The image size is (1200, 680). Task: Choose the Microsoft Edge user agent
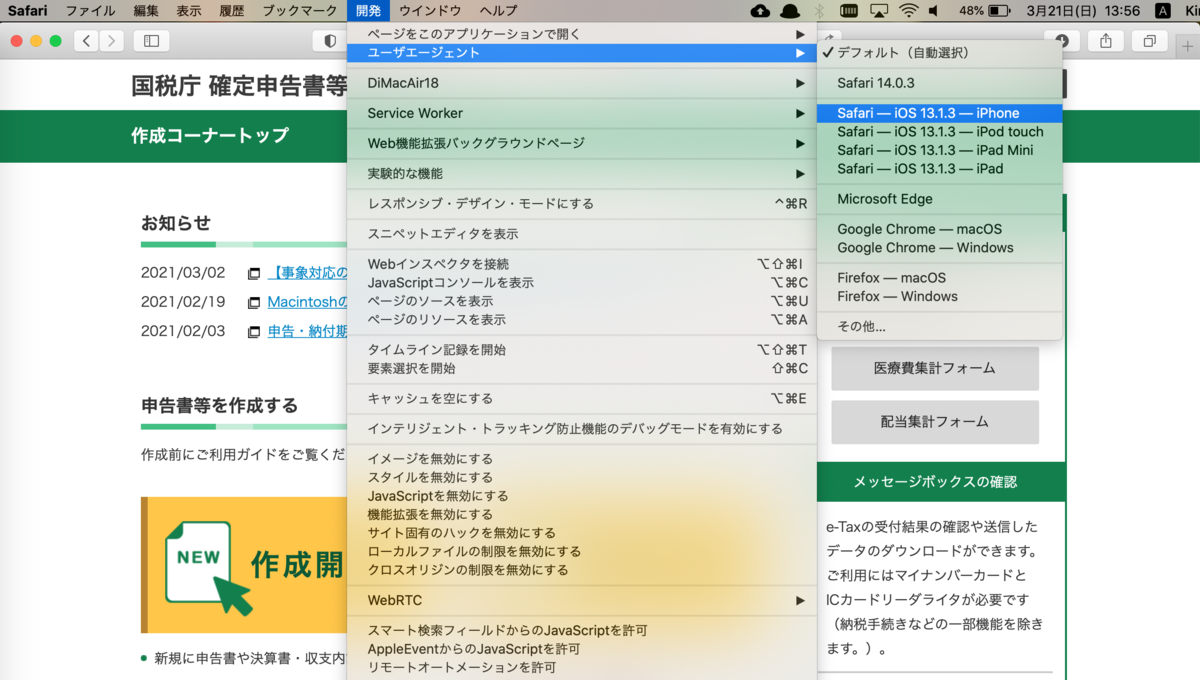pyautogui.click(x=940, y=199)
